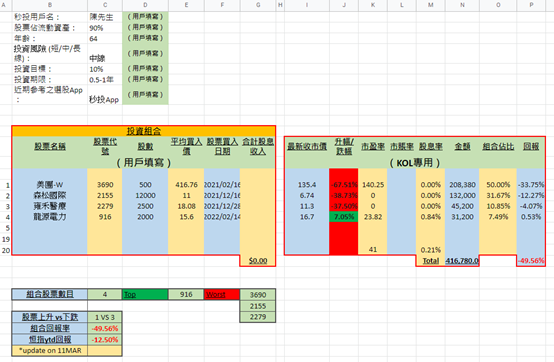Click the stock code cell 2155
Screen dimensions: 554x362
pyautogui.click(x=105, y=195)
